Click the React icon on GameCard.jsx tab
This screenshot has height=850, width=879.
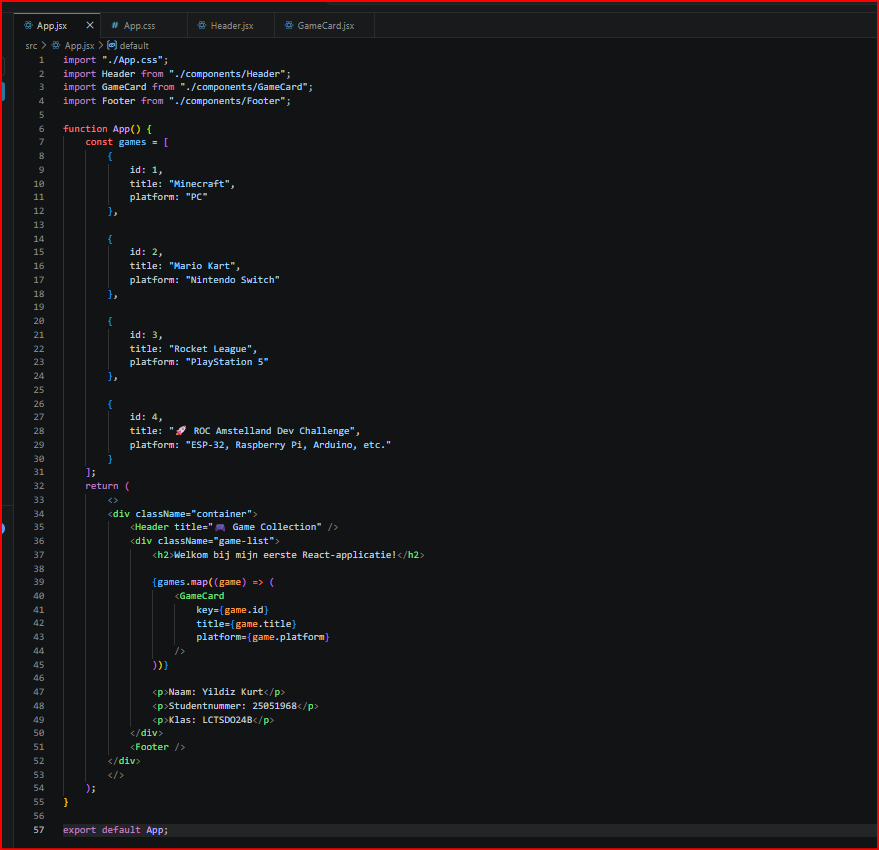289,25
